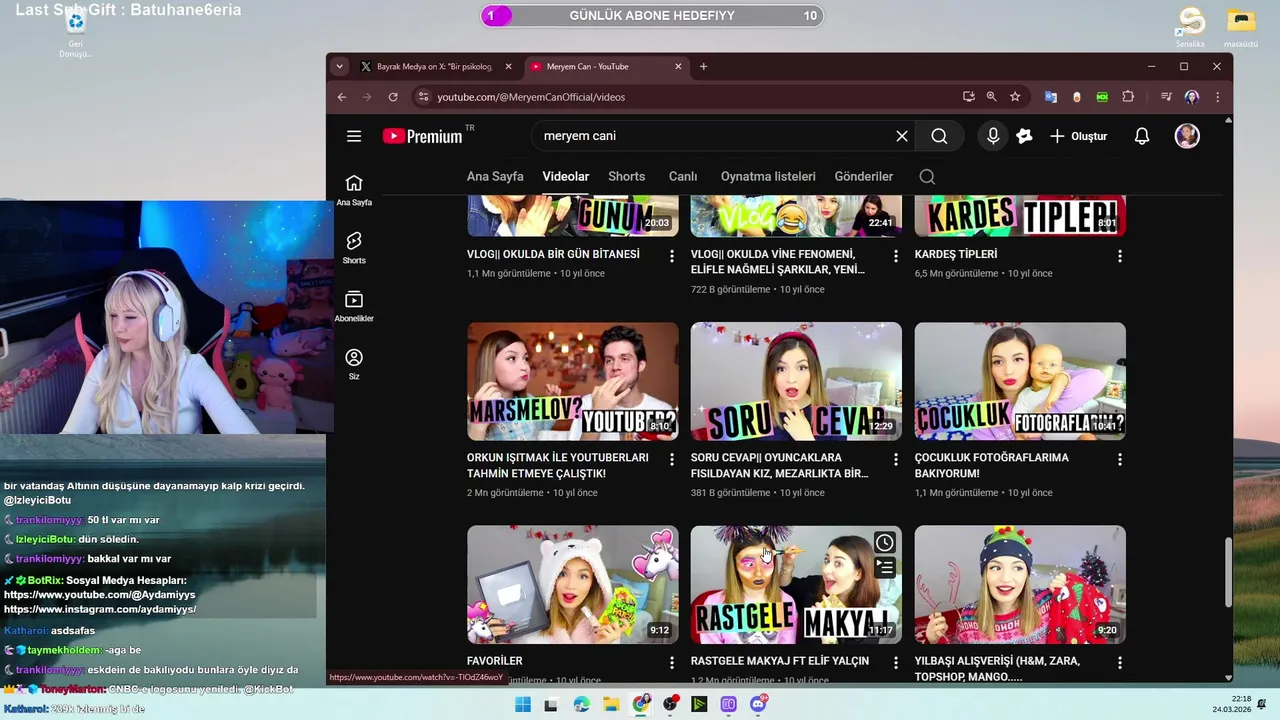Open the Gönderiler tab
This screenshot has width=1280, height=720.
(864, 176)
